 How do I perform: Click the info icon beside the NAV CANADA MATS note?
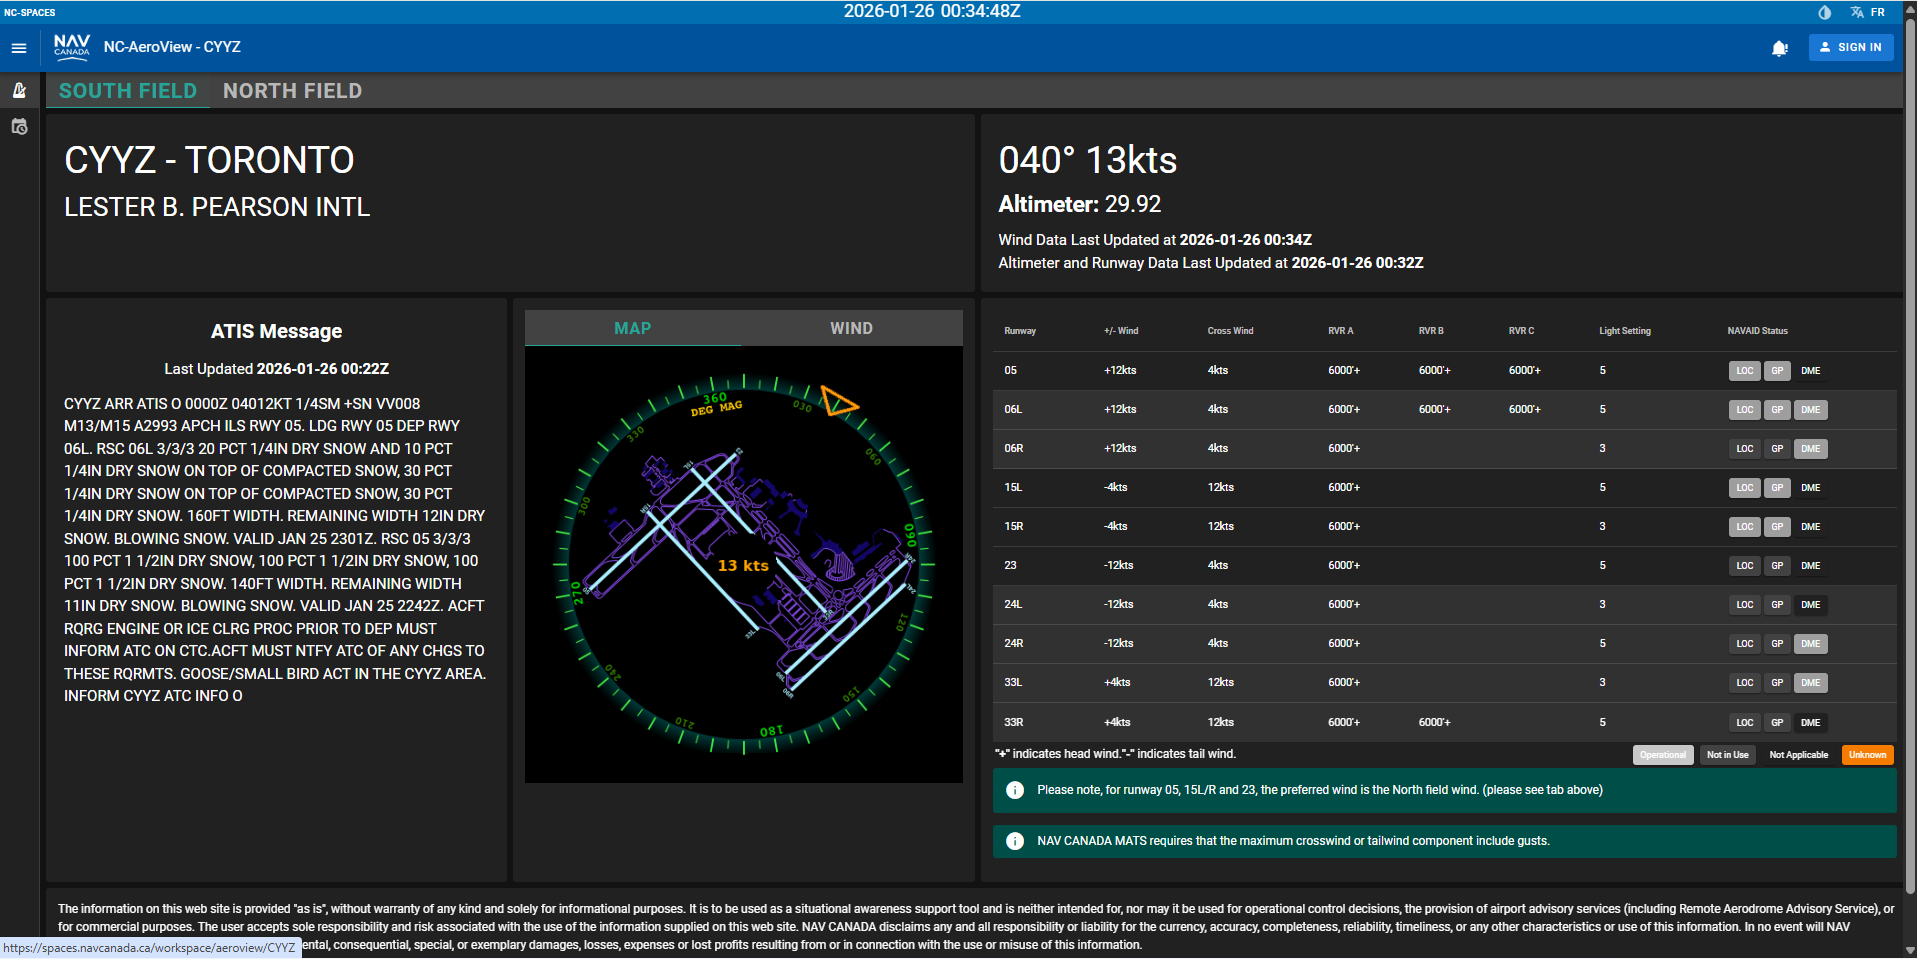coord(1015,841)
